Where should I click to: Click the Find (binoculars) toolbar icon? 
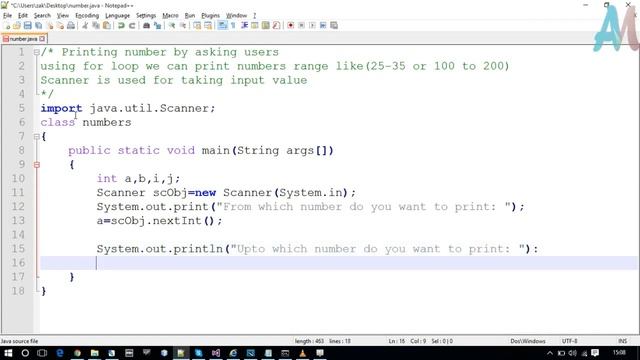coord(146,25)
